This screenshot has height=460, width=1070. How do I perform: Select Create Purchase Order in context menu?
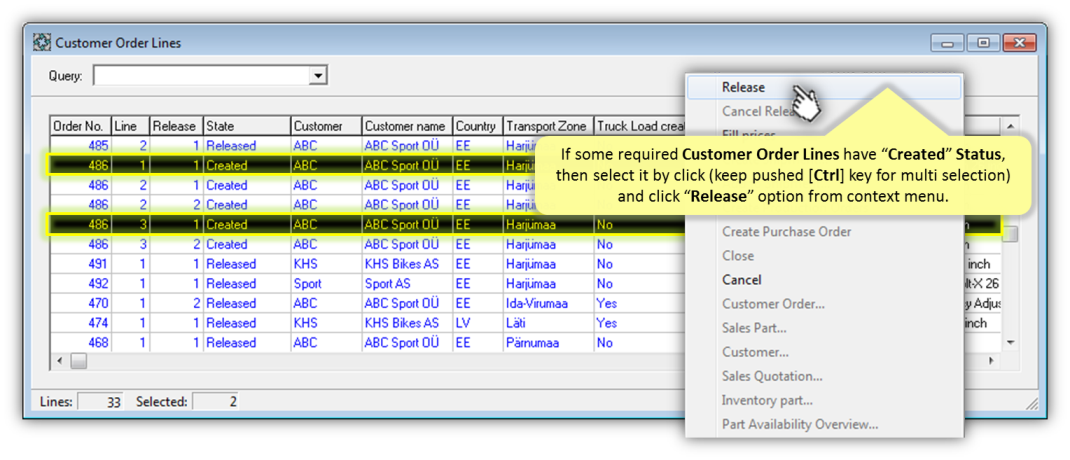786,231
